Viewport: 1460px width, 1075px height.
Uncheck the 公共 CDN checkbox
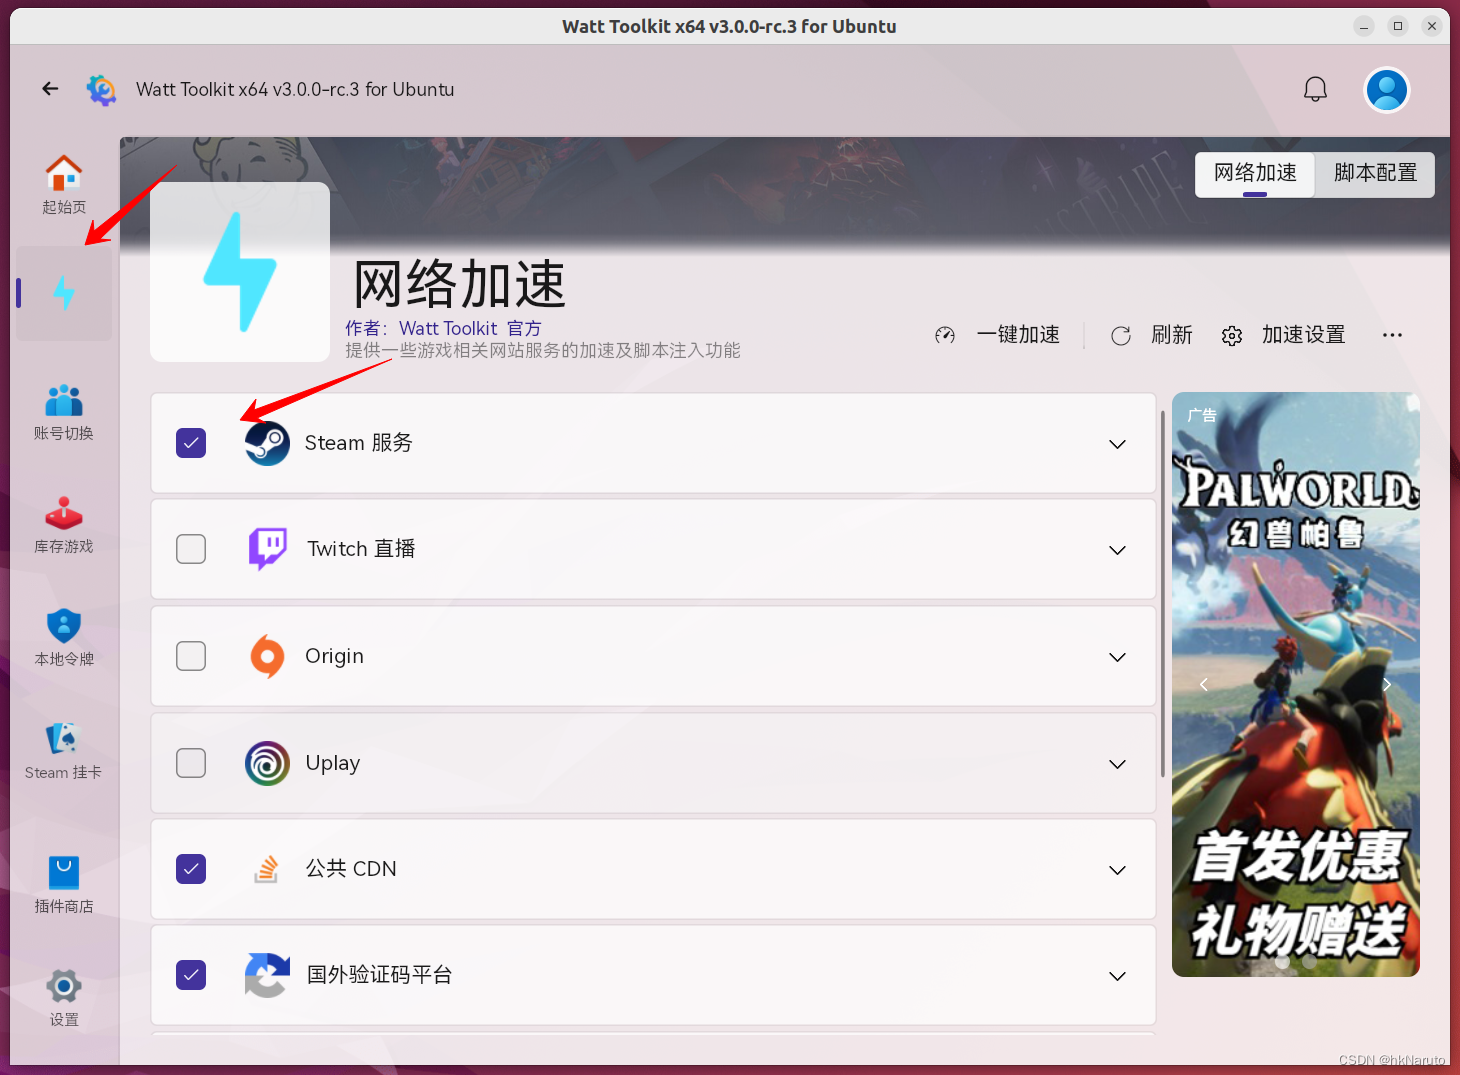(x=191, y=869)
